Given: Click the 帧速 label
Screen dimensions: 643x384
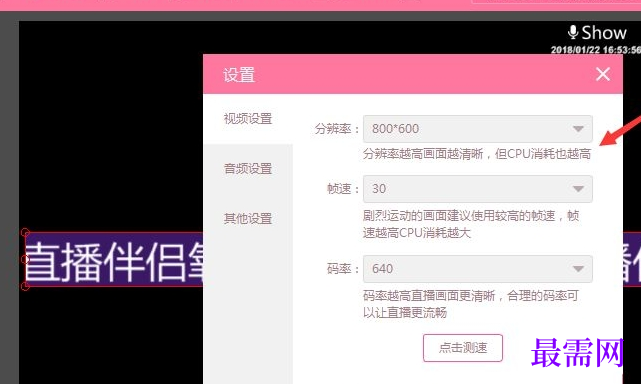Looking at the screenshot, I should [x=343, y=189].
